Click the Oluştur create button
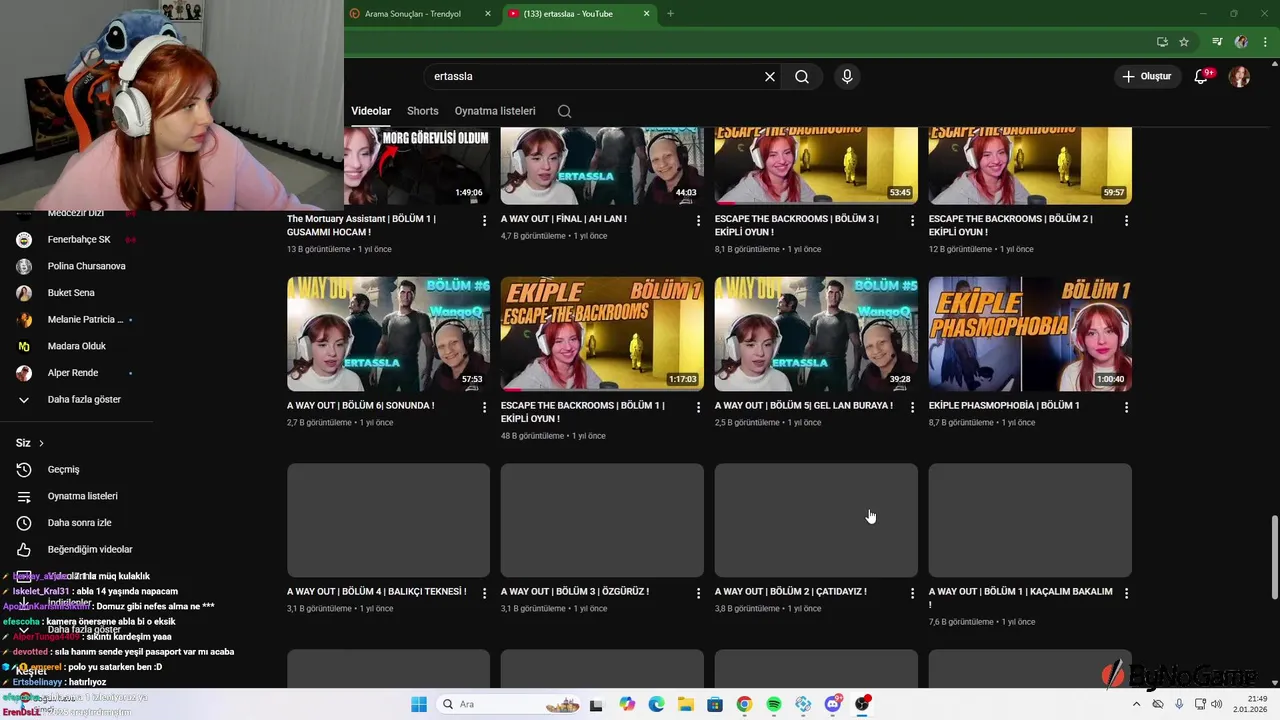The height and width of the screenshot is (720, 1280). click(1146, 76)
